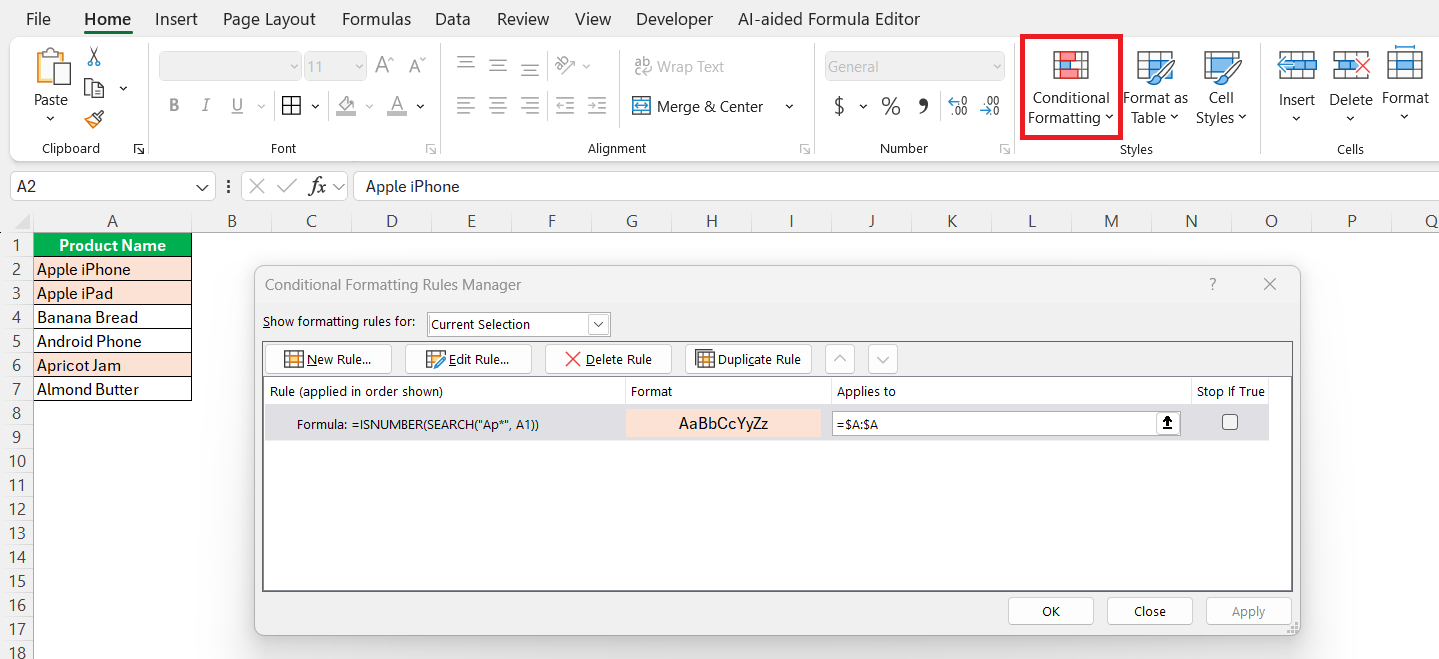Open the Conditional Formatting menu

1071,88
